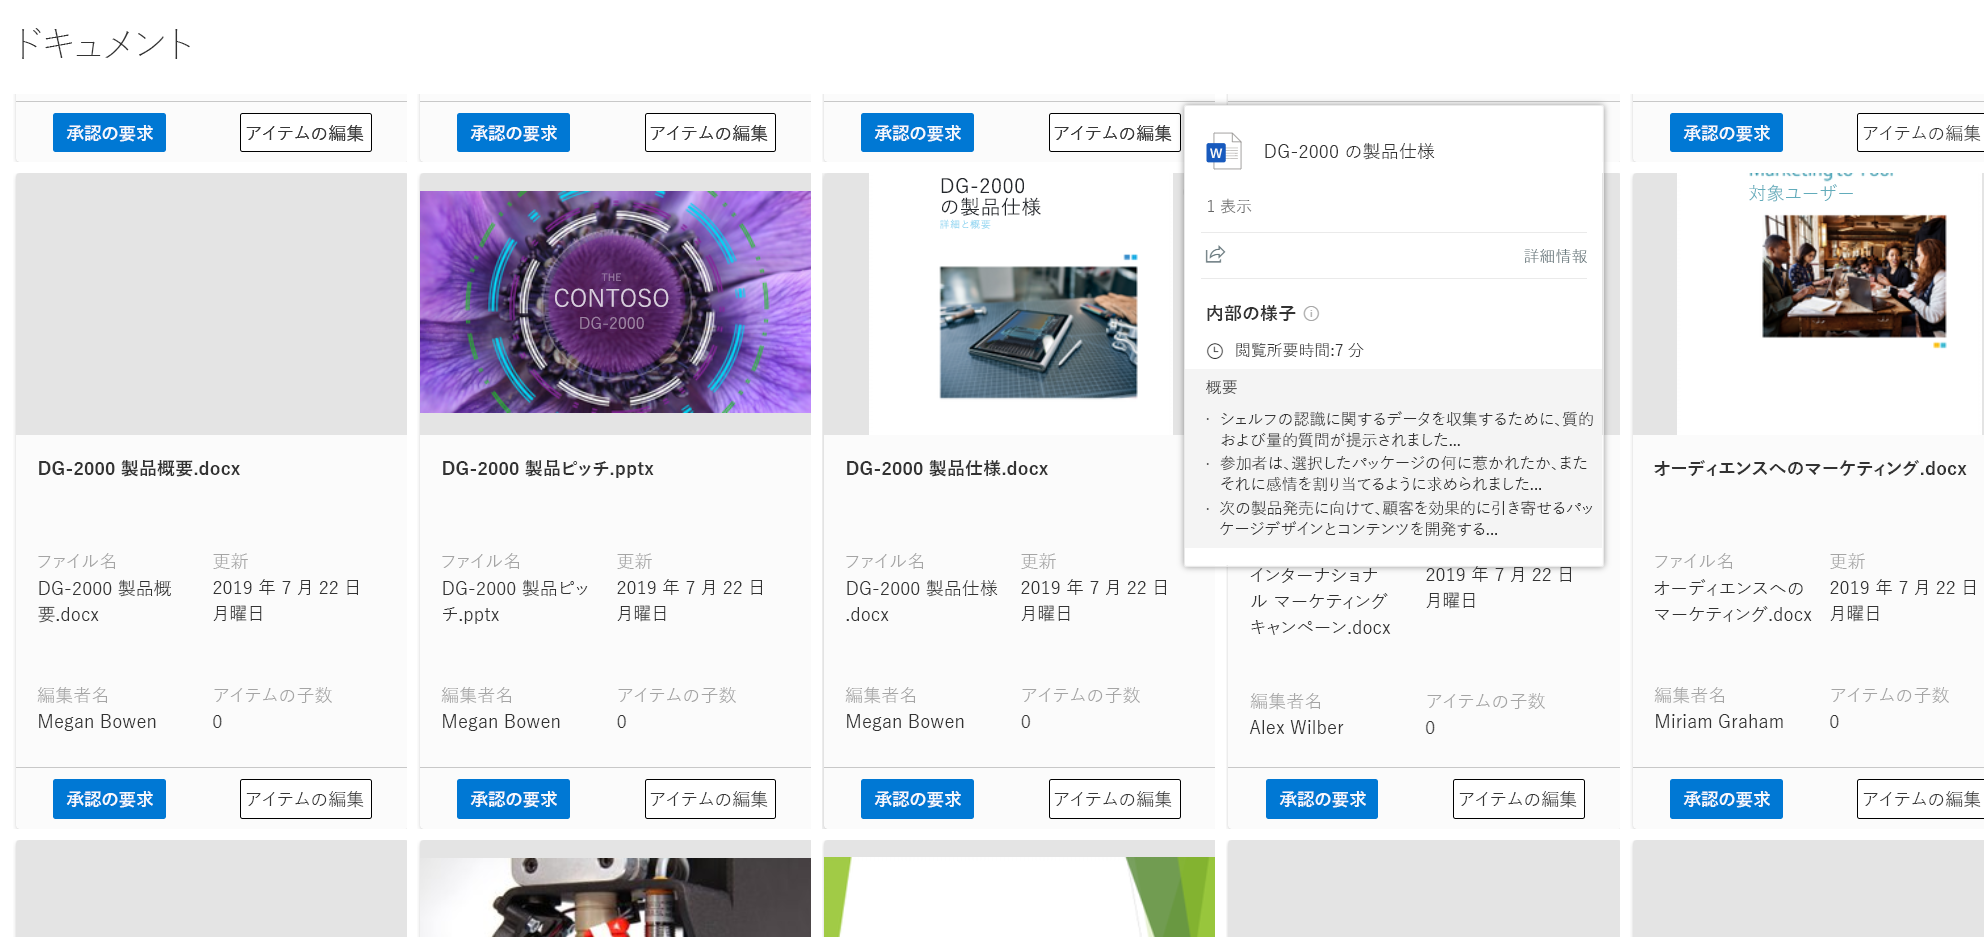The height and width of the screenshot is (937, 1984).
Task: Click the info icon next to 内部の様子
Action: [x=1312, y=313]
